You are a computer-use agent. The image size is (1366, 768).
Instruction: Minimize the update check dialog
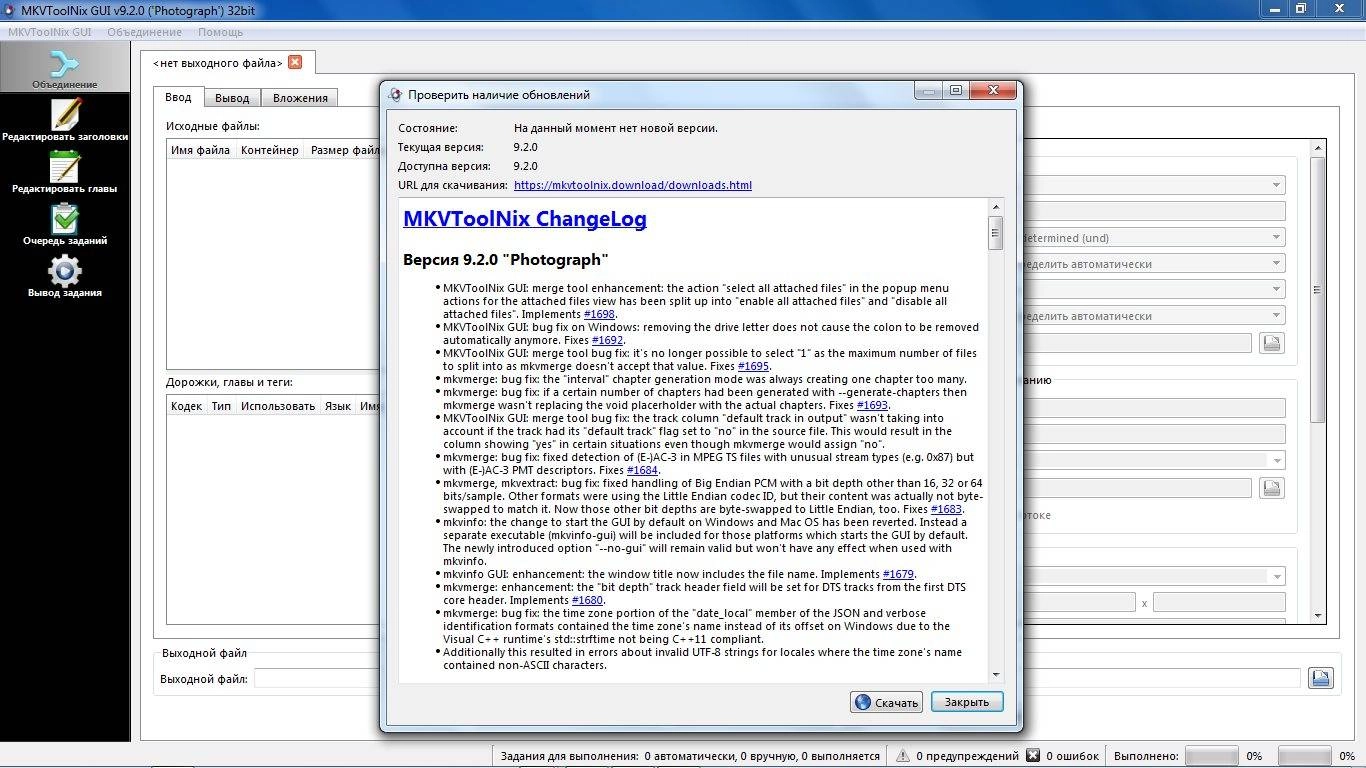click(930, 91)
